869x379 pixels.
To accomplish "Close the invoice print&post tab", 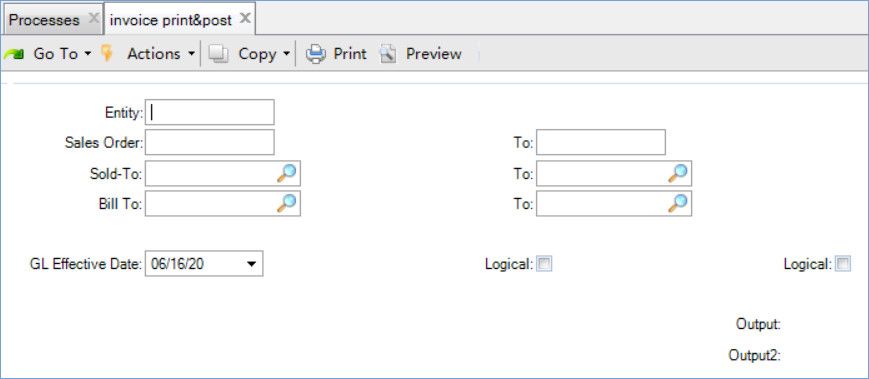I will [x=246, y=19].
